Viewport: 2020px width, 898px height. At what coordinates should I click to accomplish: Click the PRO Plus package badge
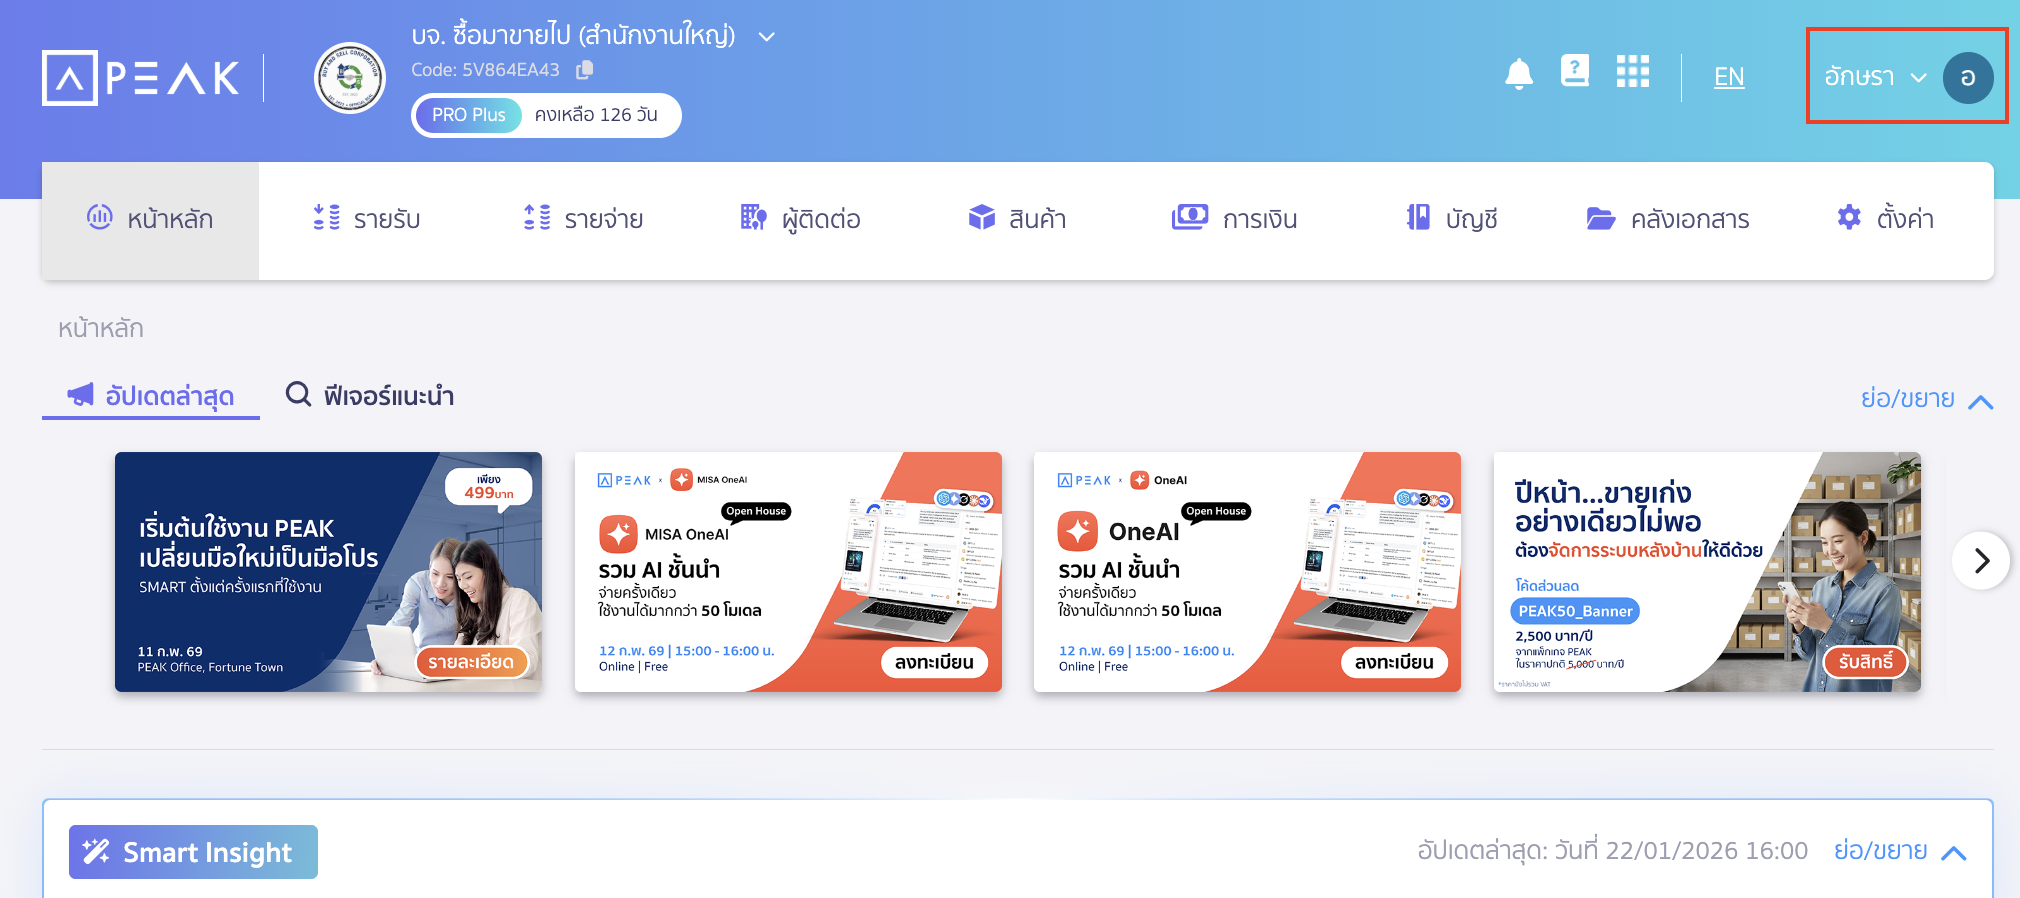tap(468, 115)
